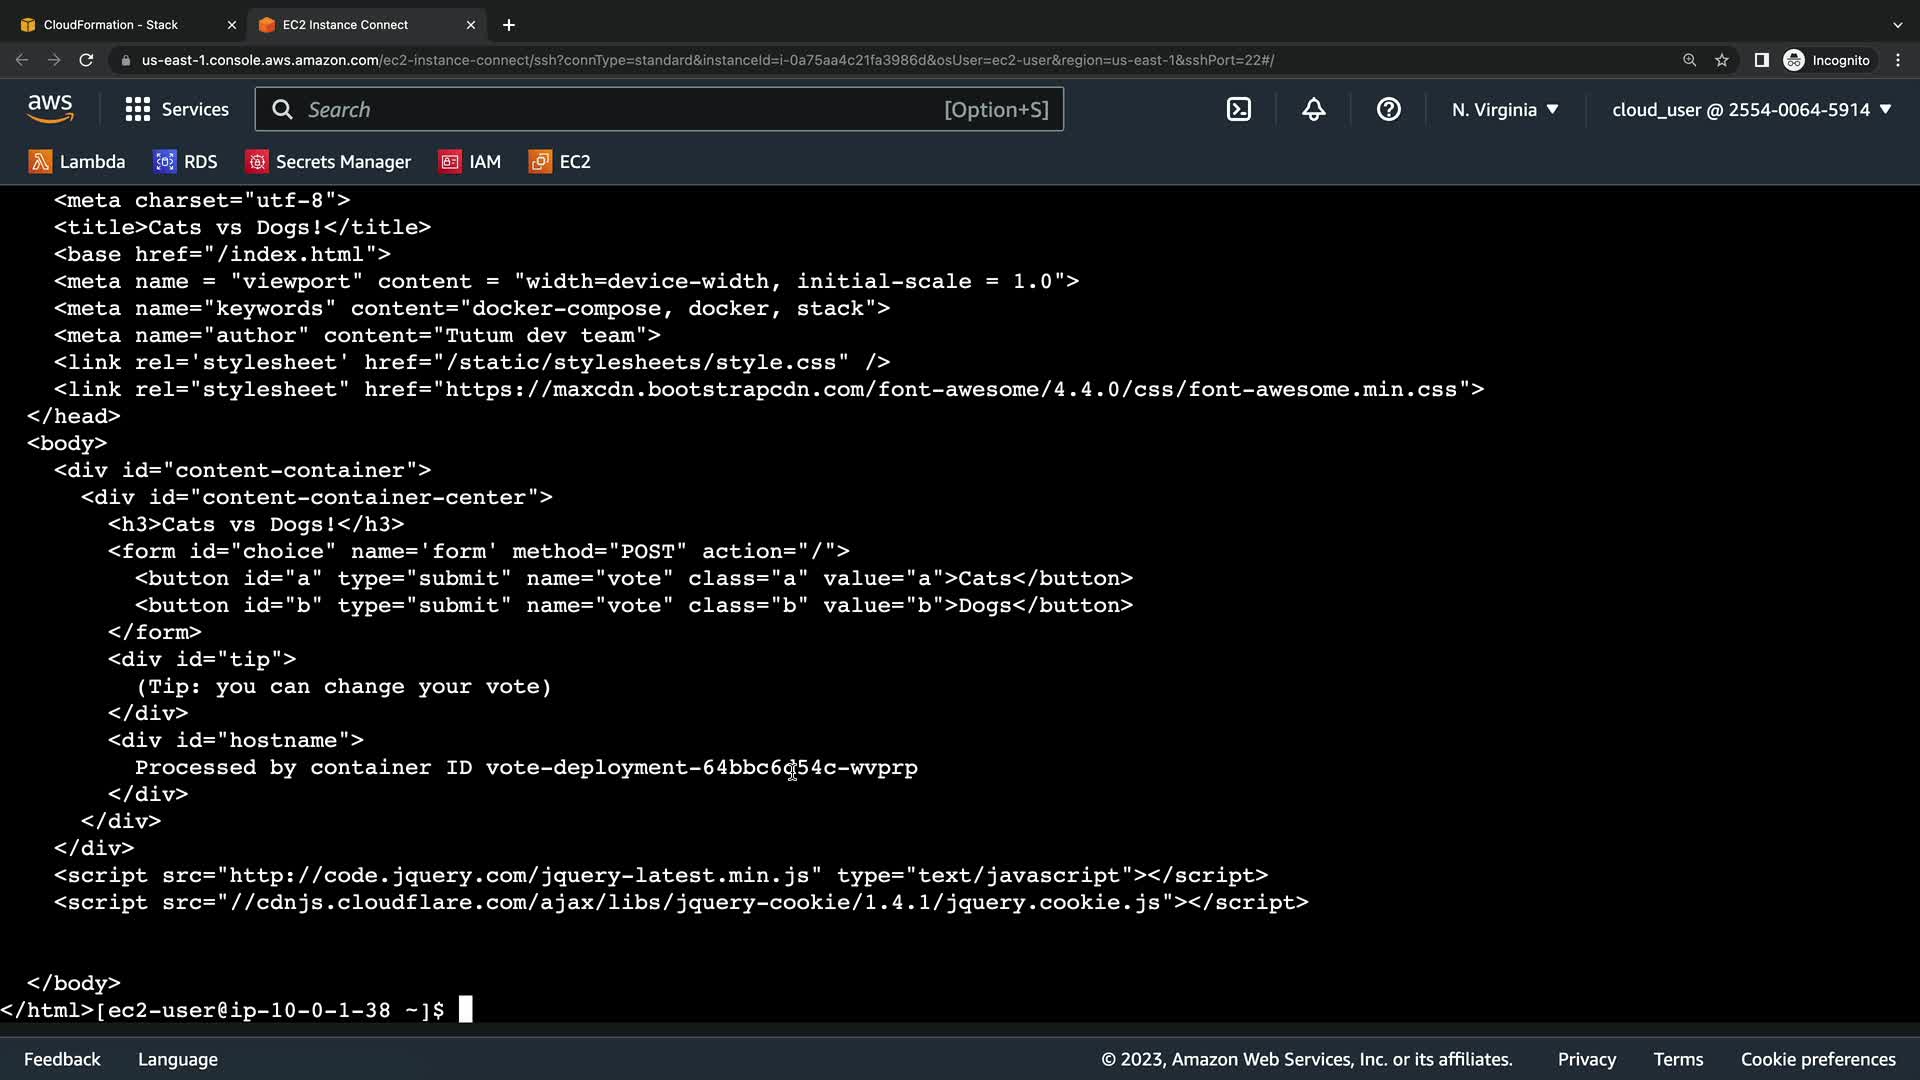Open EC2 favorites shortcut
The width and height of the screenshot is (1920, 1080).
tap(560, 162)
